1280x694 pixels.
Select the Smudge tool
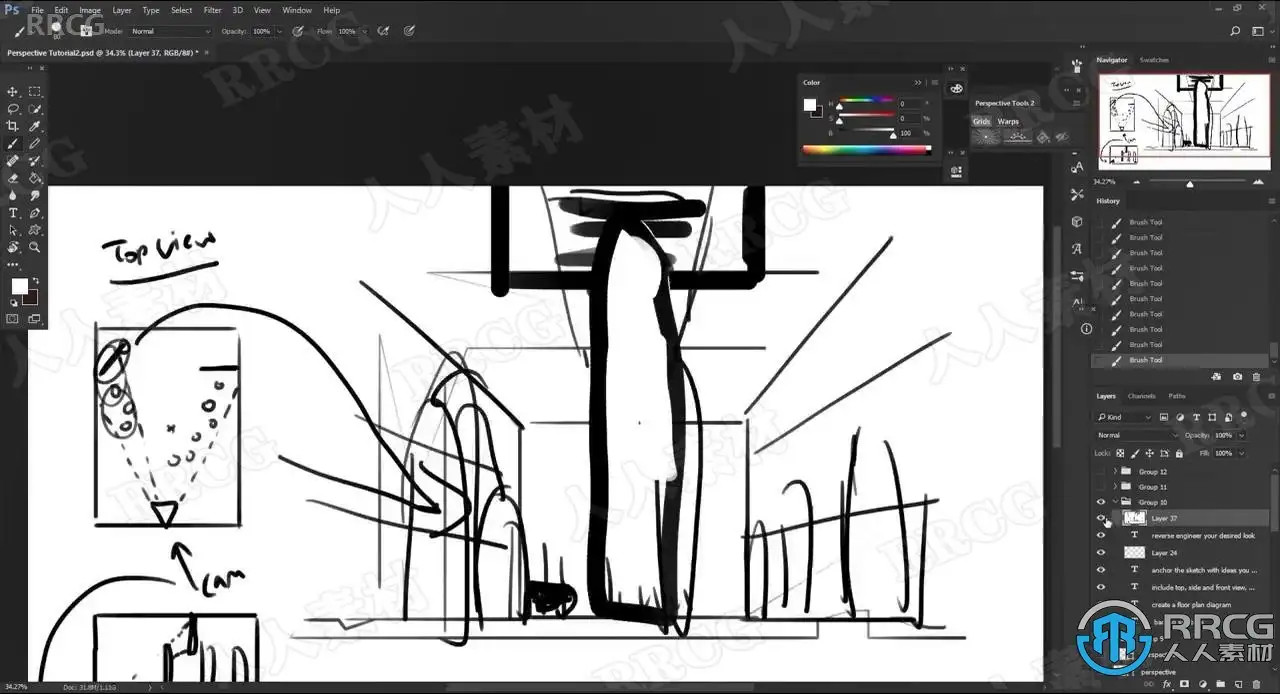[x=35, y=195]
